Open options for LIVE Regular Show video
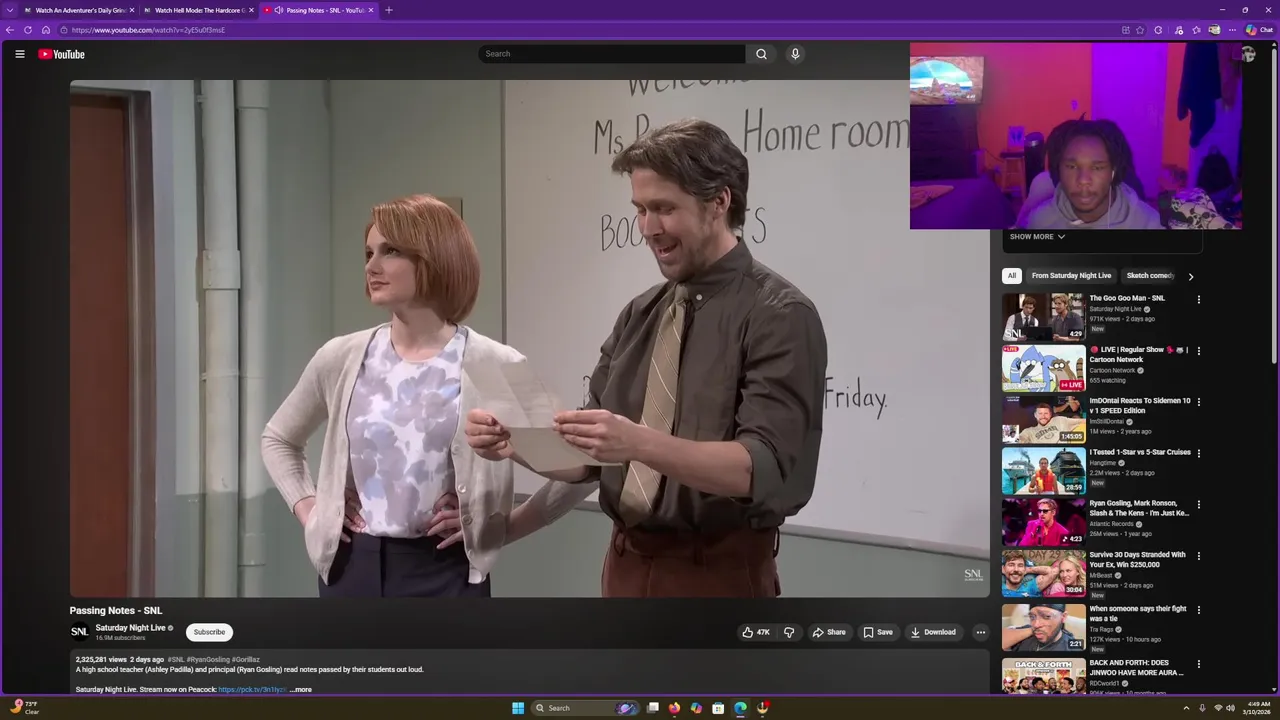Image resolution: width=1280 pixels, height=720 pixels. (1198, 351)
